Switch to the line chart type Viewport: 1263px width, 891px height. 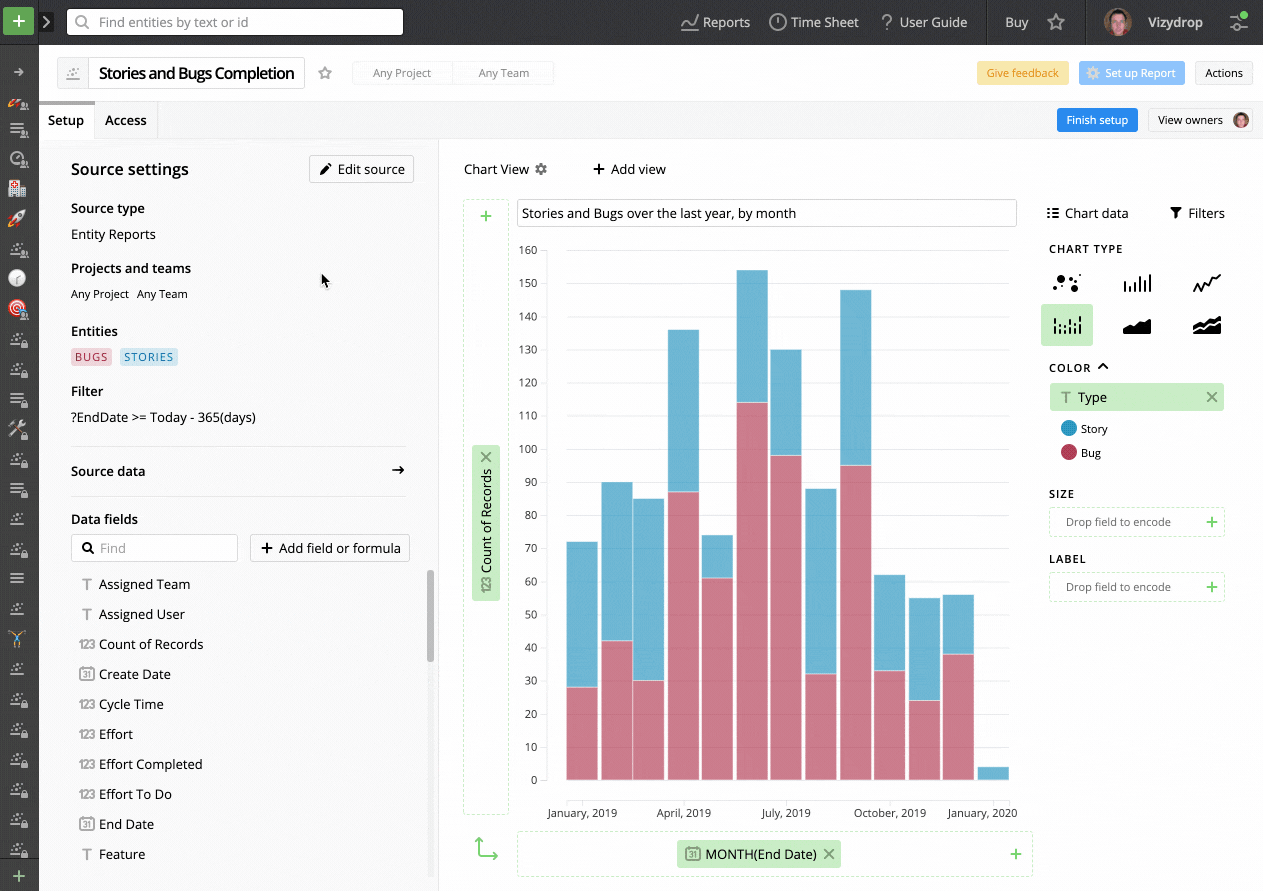click(1206, 283)
